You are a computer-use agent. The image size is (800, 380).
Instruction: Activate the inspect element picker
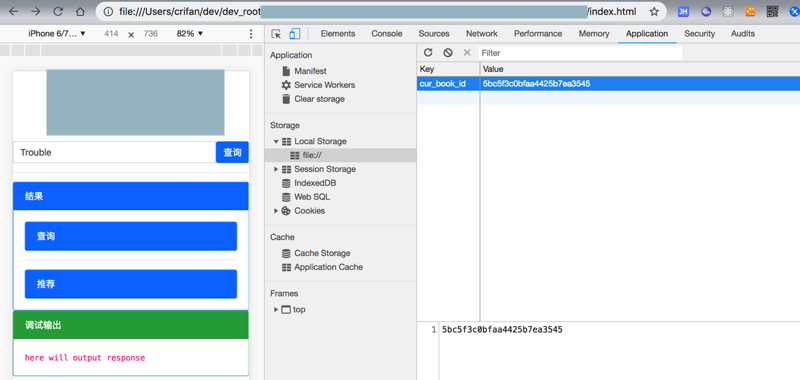(x=276, y=34)
